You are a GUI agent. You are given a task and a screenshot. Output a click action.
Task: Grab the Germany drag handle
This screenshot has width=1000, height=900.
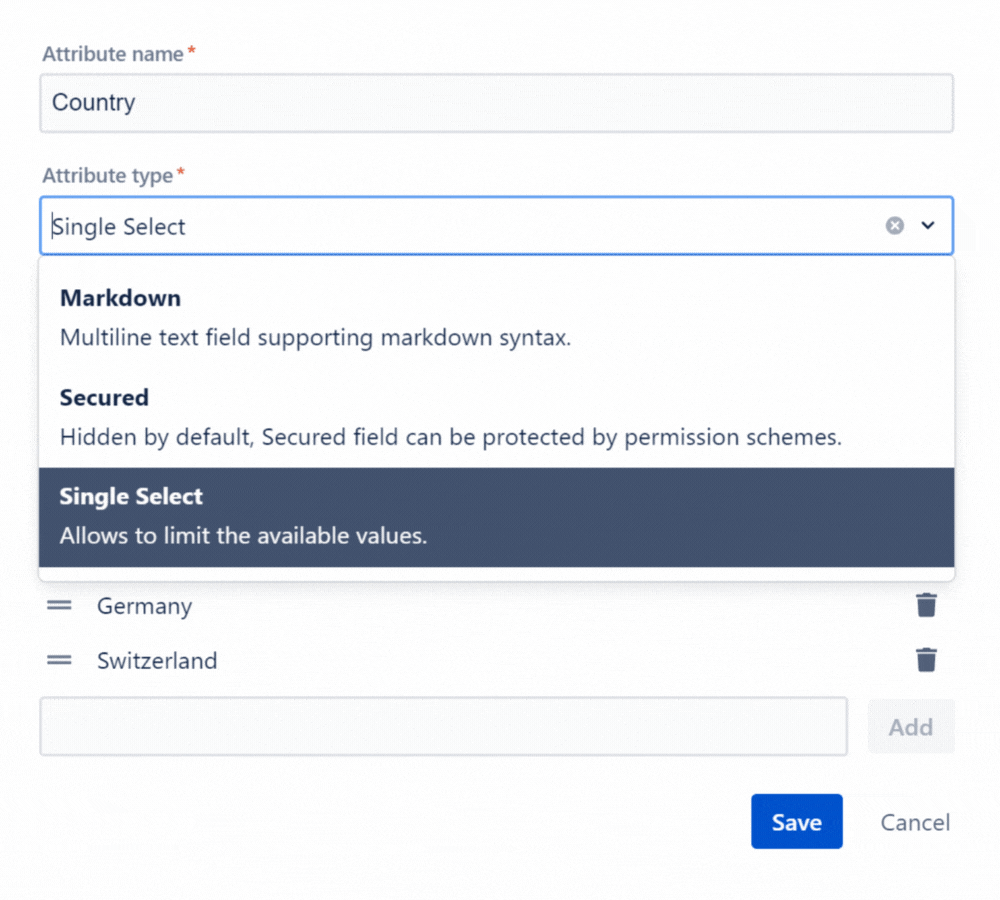point(60,606)
